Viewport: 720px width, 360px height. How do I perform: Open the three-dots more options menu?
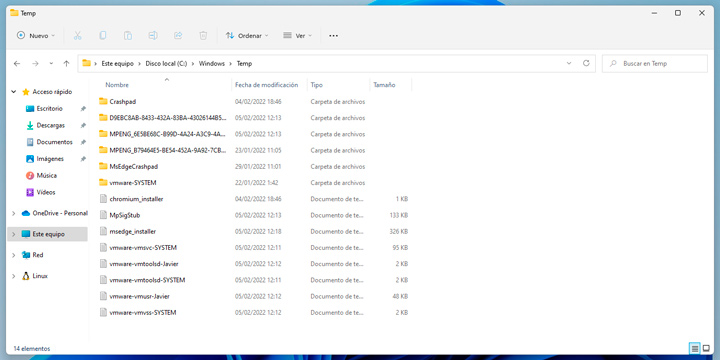pyautogui.click(x=333, y=35)
